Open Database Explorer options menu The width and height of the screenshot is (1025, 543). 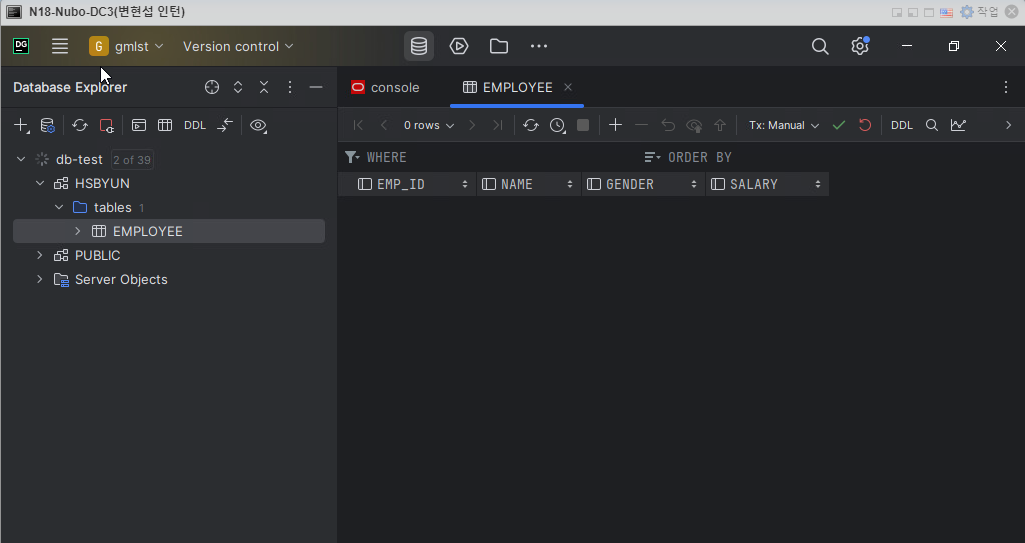click(x=290, y=87)
